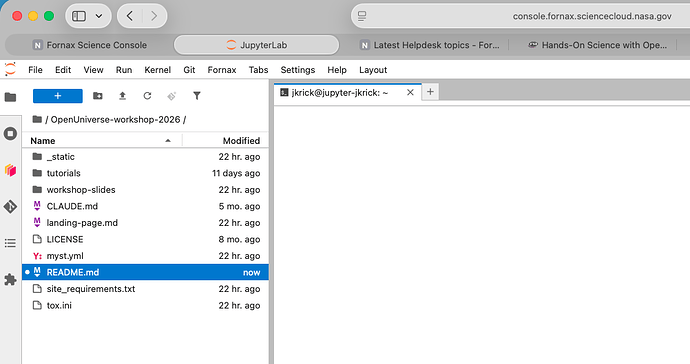Open Table of Contents sidebar panel
Screen dimensions: 690x364
[11, 243]
